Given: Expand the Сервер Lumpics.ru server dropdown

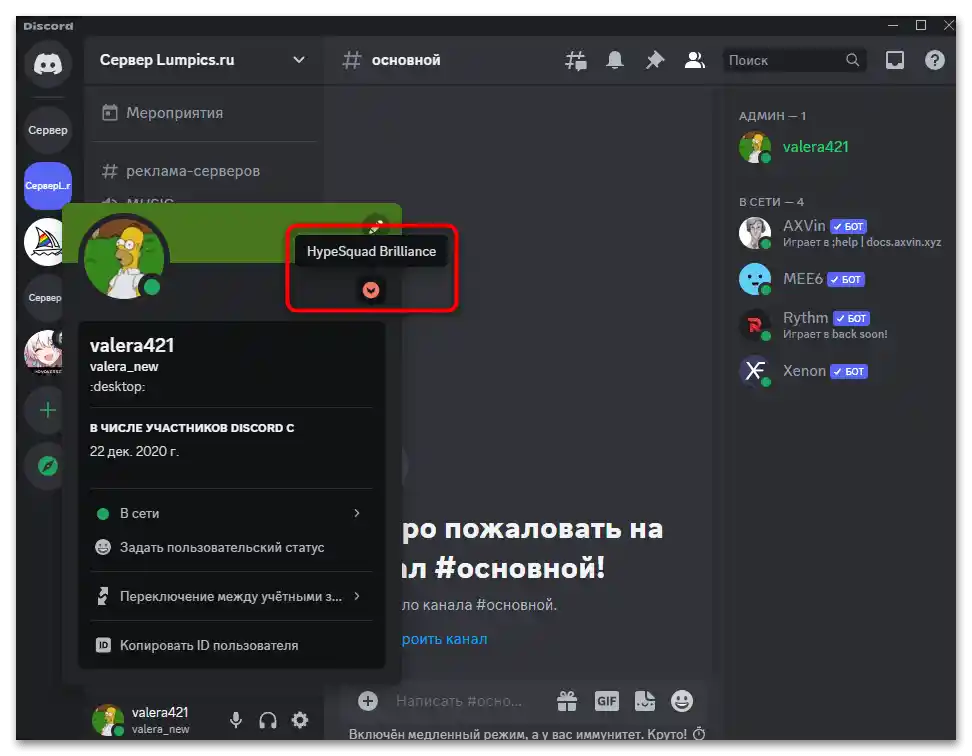Looking at the screenshot, I should [x=297, y=60].
